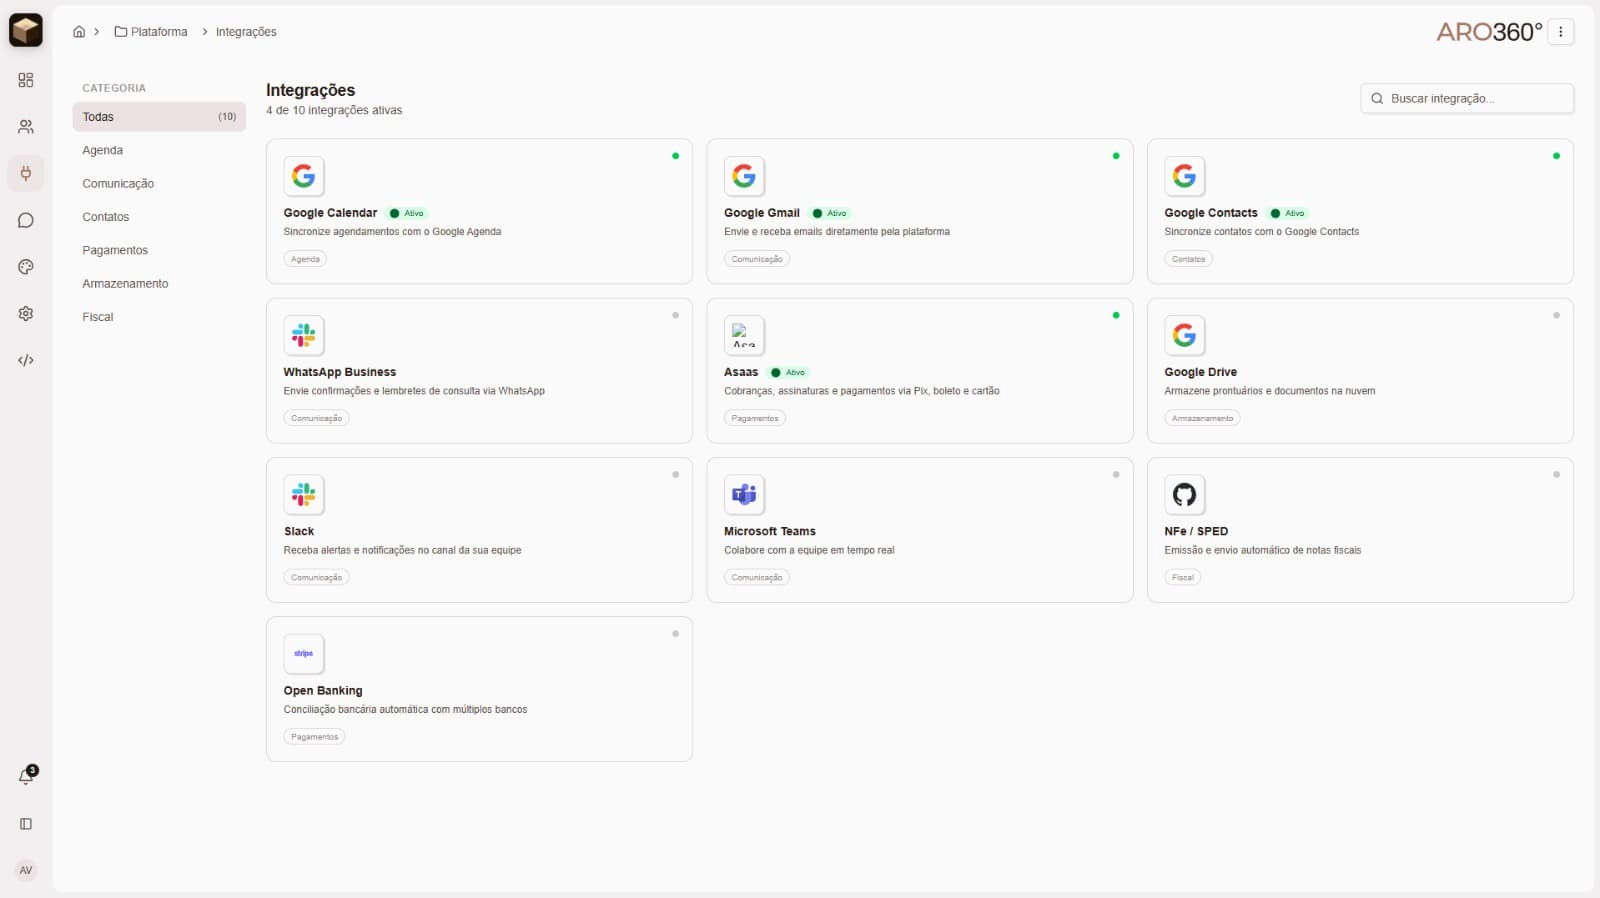Click the Google Calendar logo icon
Viewport: 1600px width, 898px height.
304,176
